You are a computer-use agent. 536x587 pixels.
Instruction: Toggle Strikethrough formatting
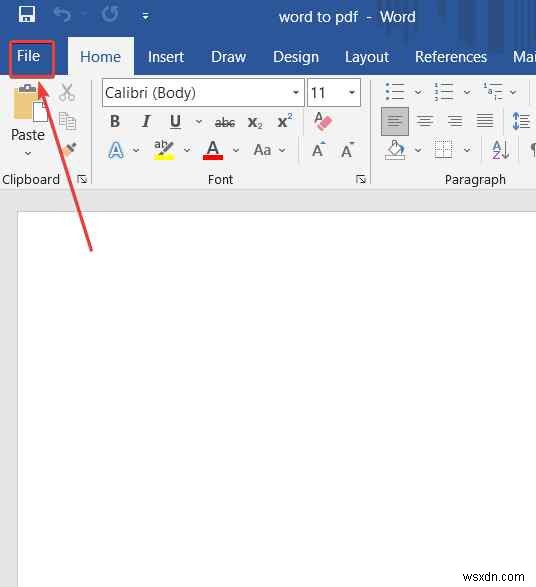click(x=225, y=122)
